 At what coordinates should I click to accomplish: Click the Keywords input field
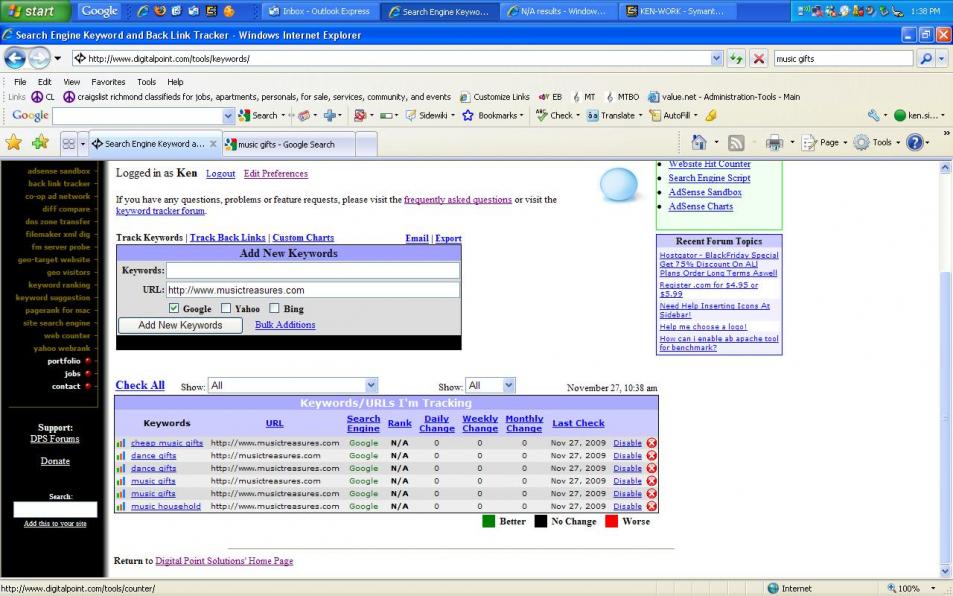(312, 270)
